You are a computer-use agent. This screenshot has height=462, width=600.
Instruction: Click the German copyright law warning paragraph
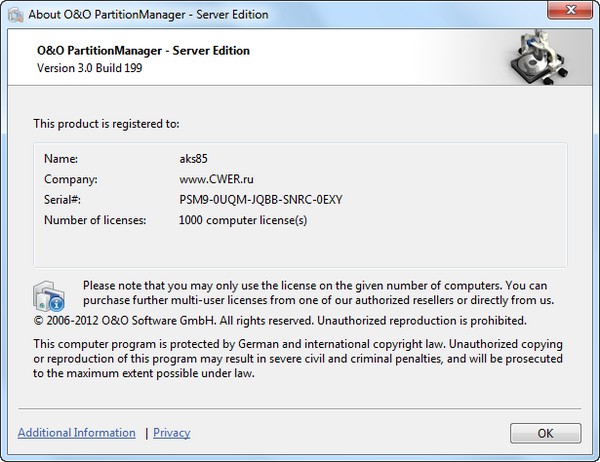[x=290, y=358]
